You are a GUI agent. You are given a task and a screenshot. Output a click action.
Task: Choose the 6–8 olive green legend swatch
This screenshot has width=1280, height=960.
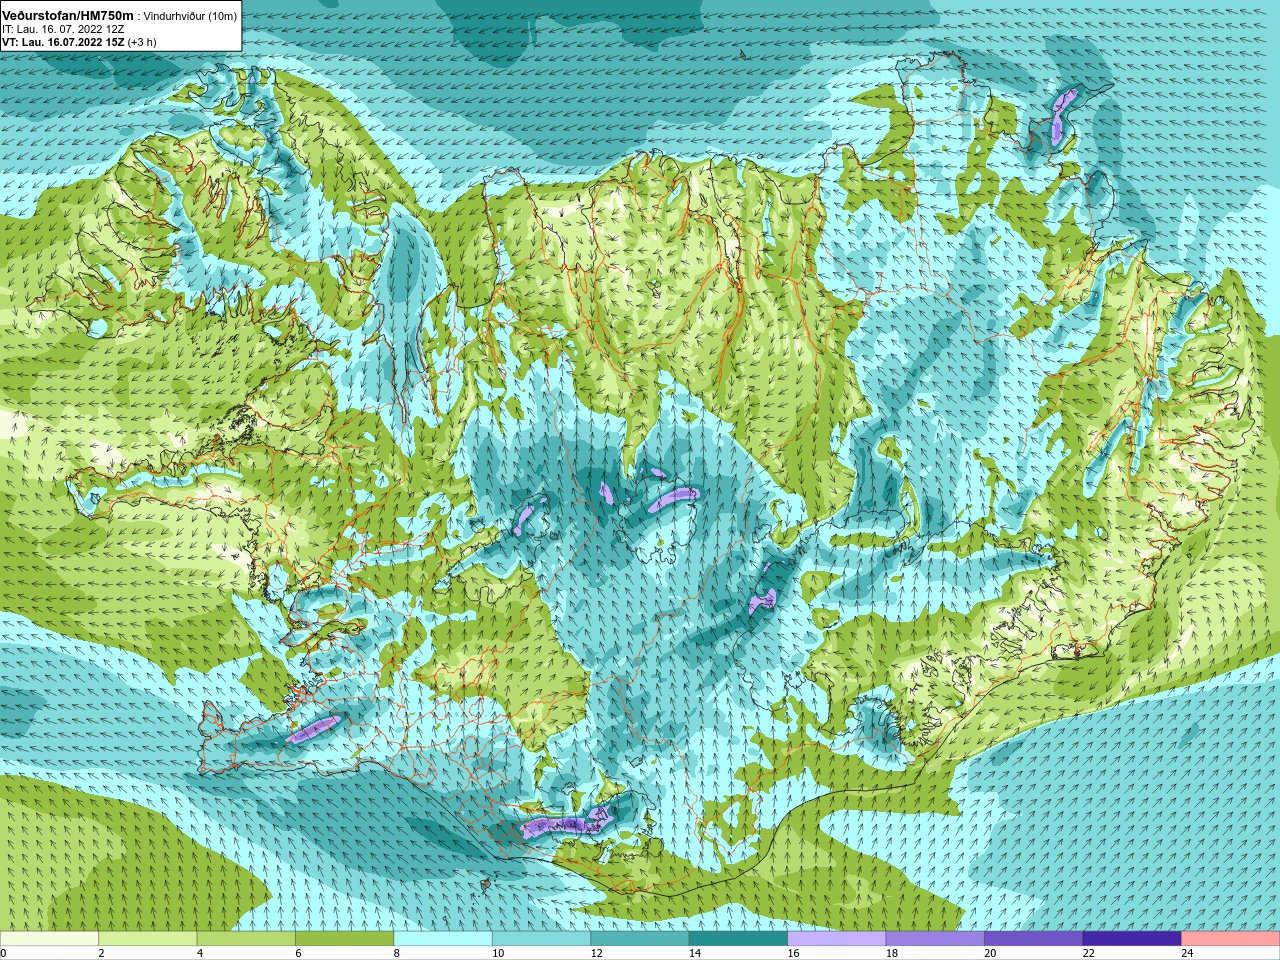(345, 939)
